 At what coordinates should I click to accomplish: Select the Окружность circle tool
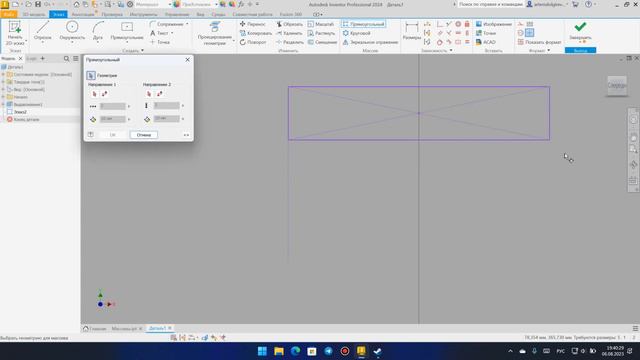tap(72, 31)
